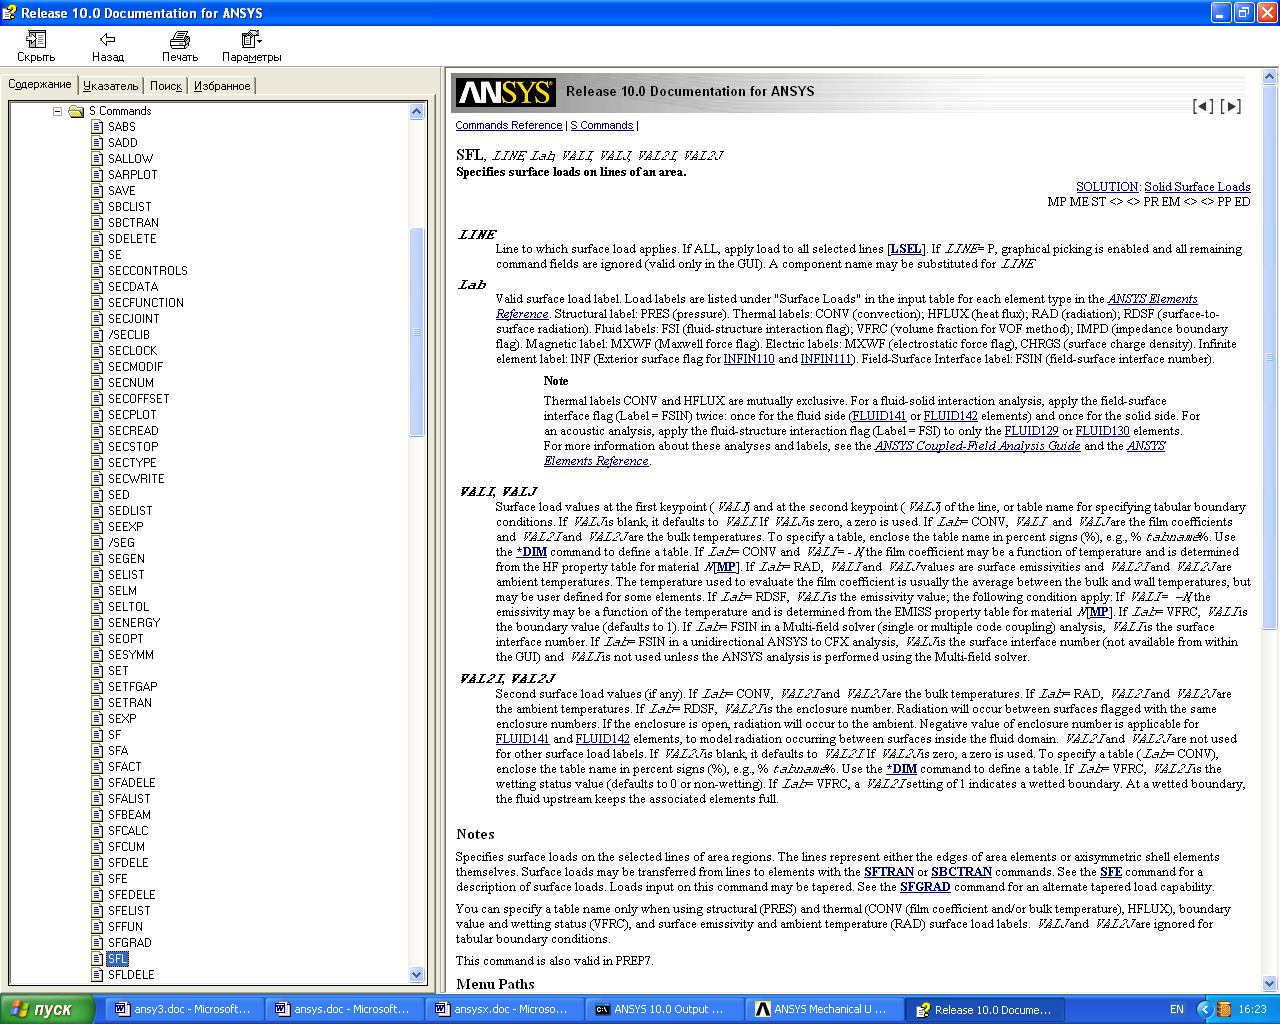Switch to ANSYS 10.0 Output taskbar item
Image resolution: width=1280 pixels, height=1024 pixels.
(663, 1009)
